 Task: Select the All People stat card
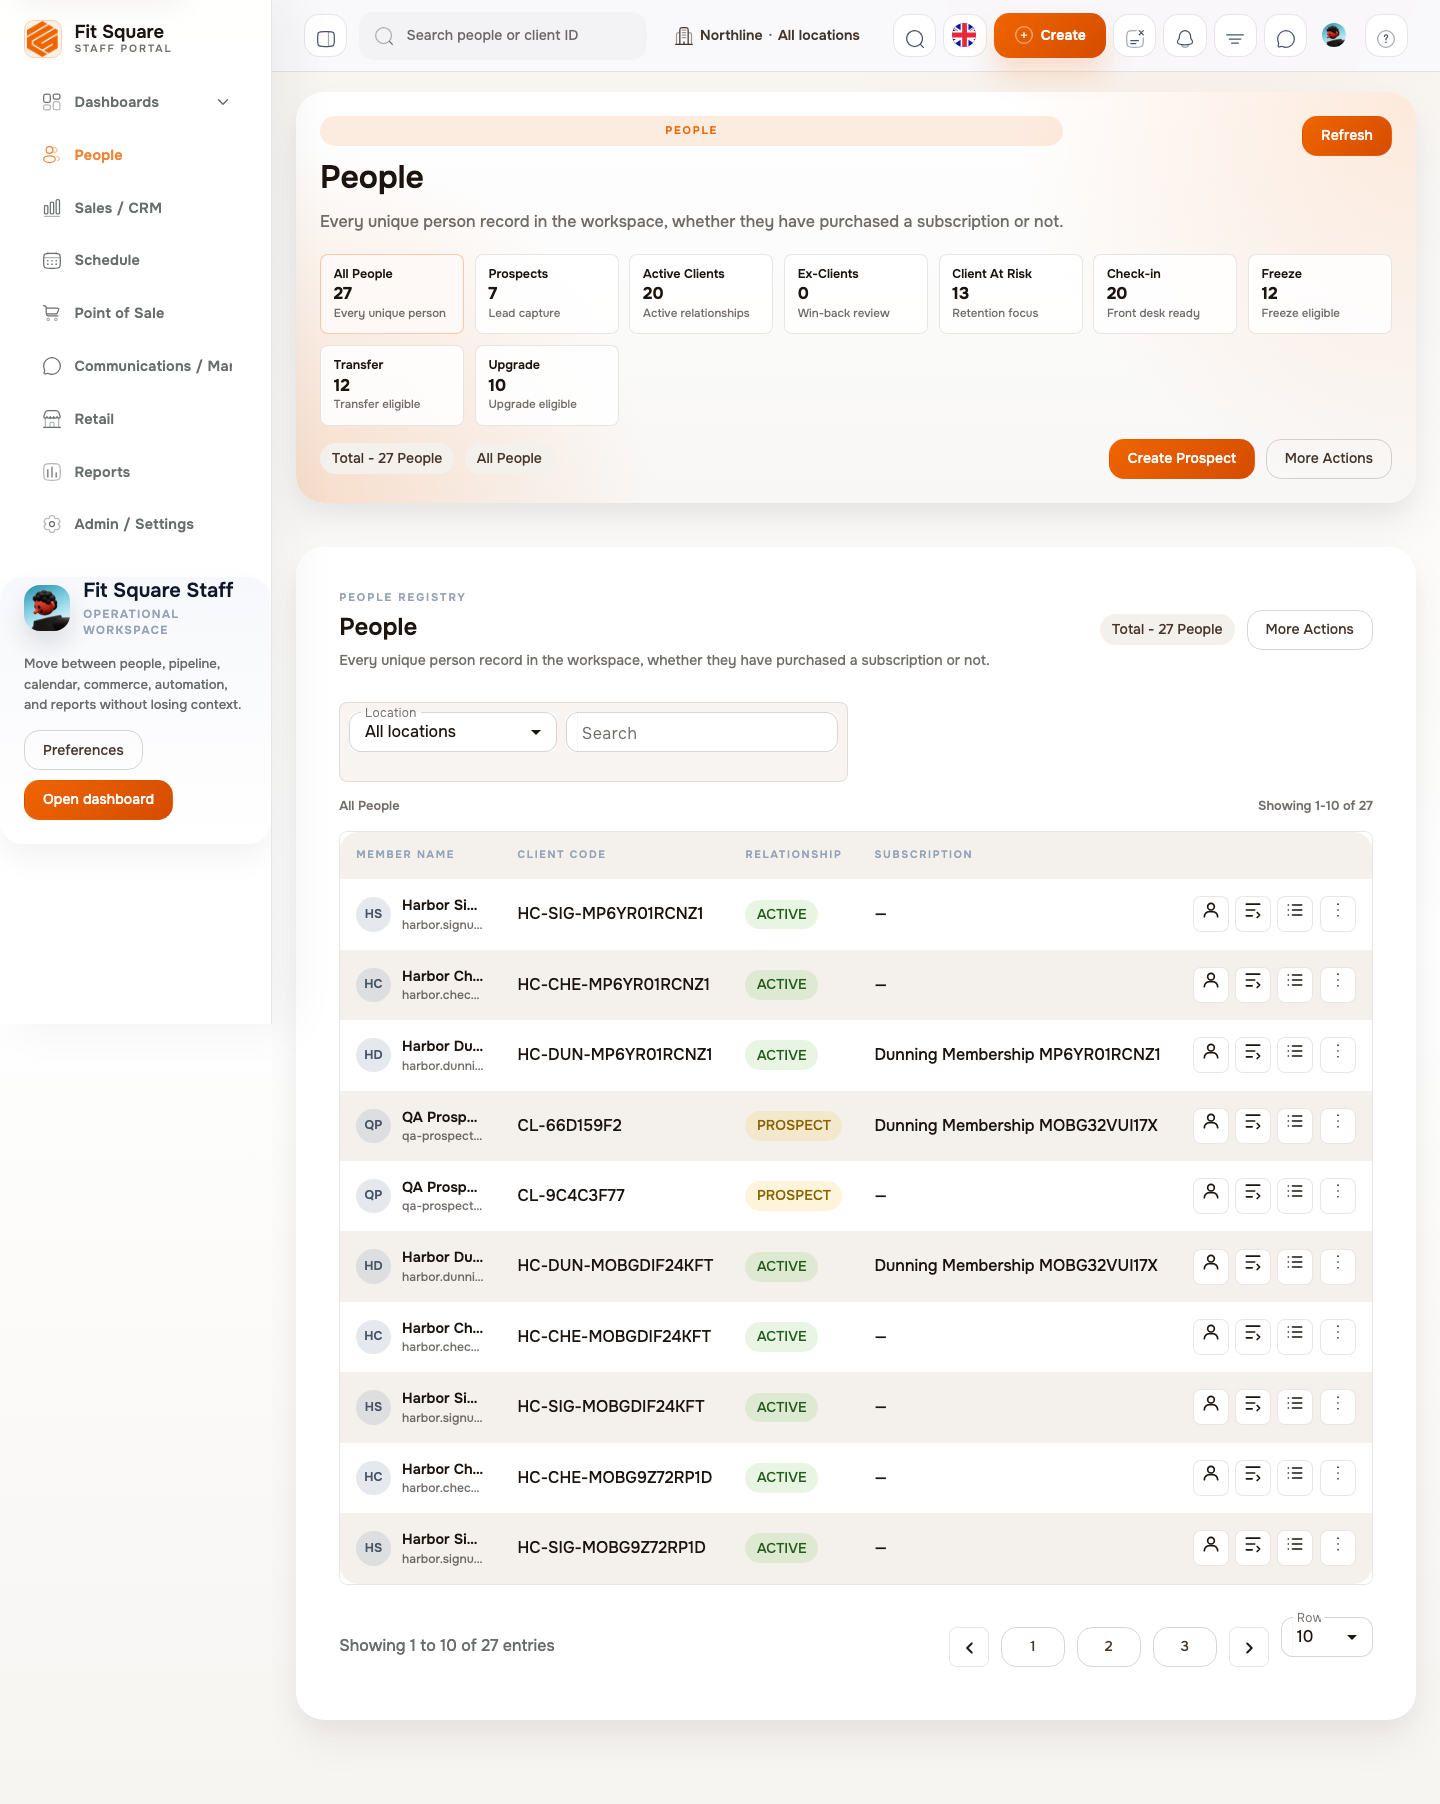(392, 294)
